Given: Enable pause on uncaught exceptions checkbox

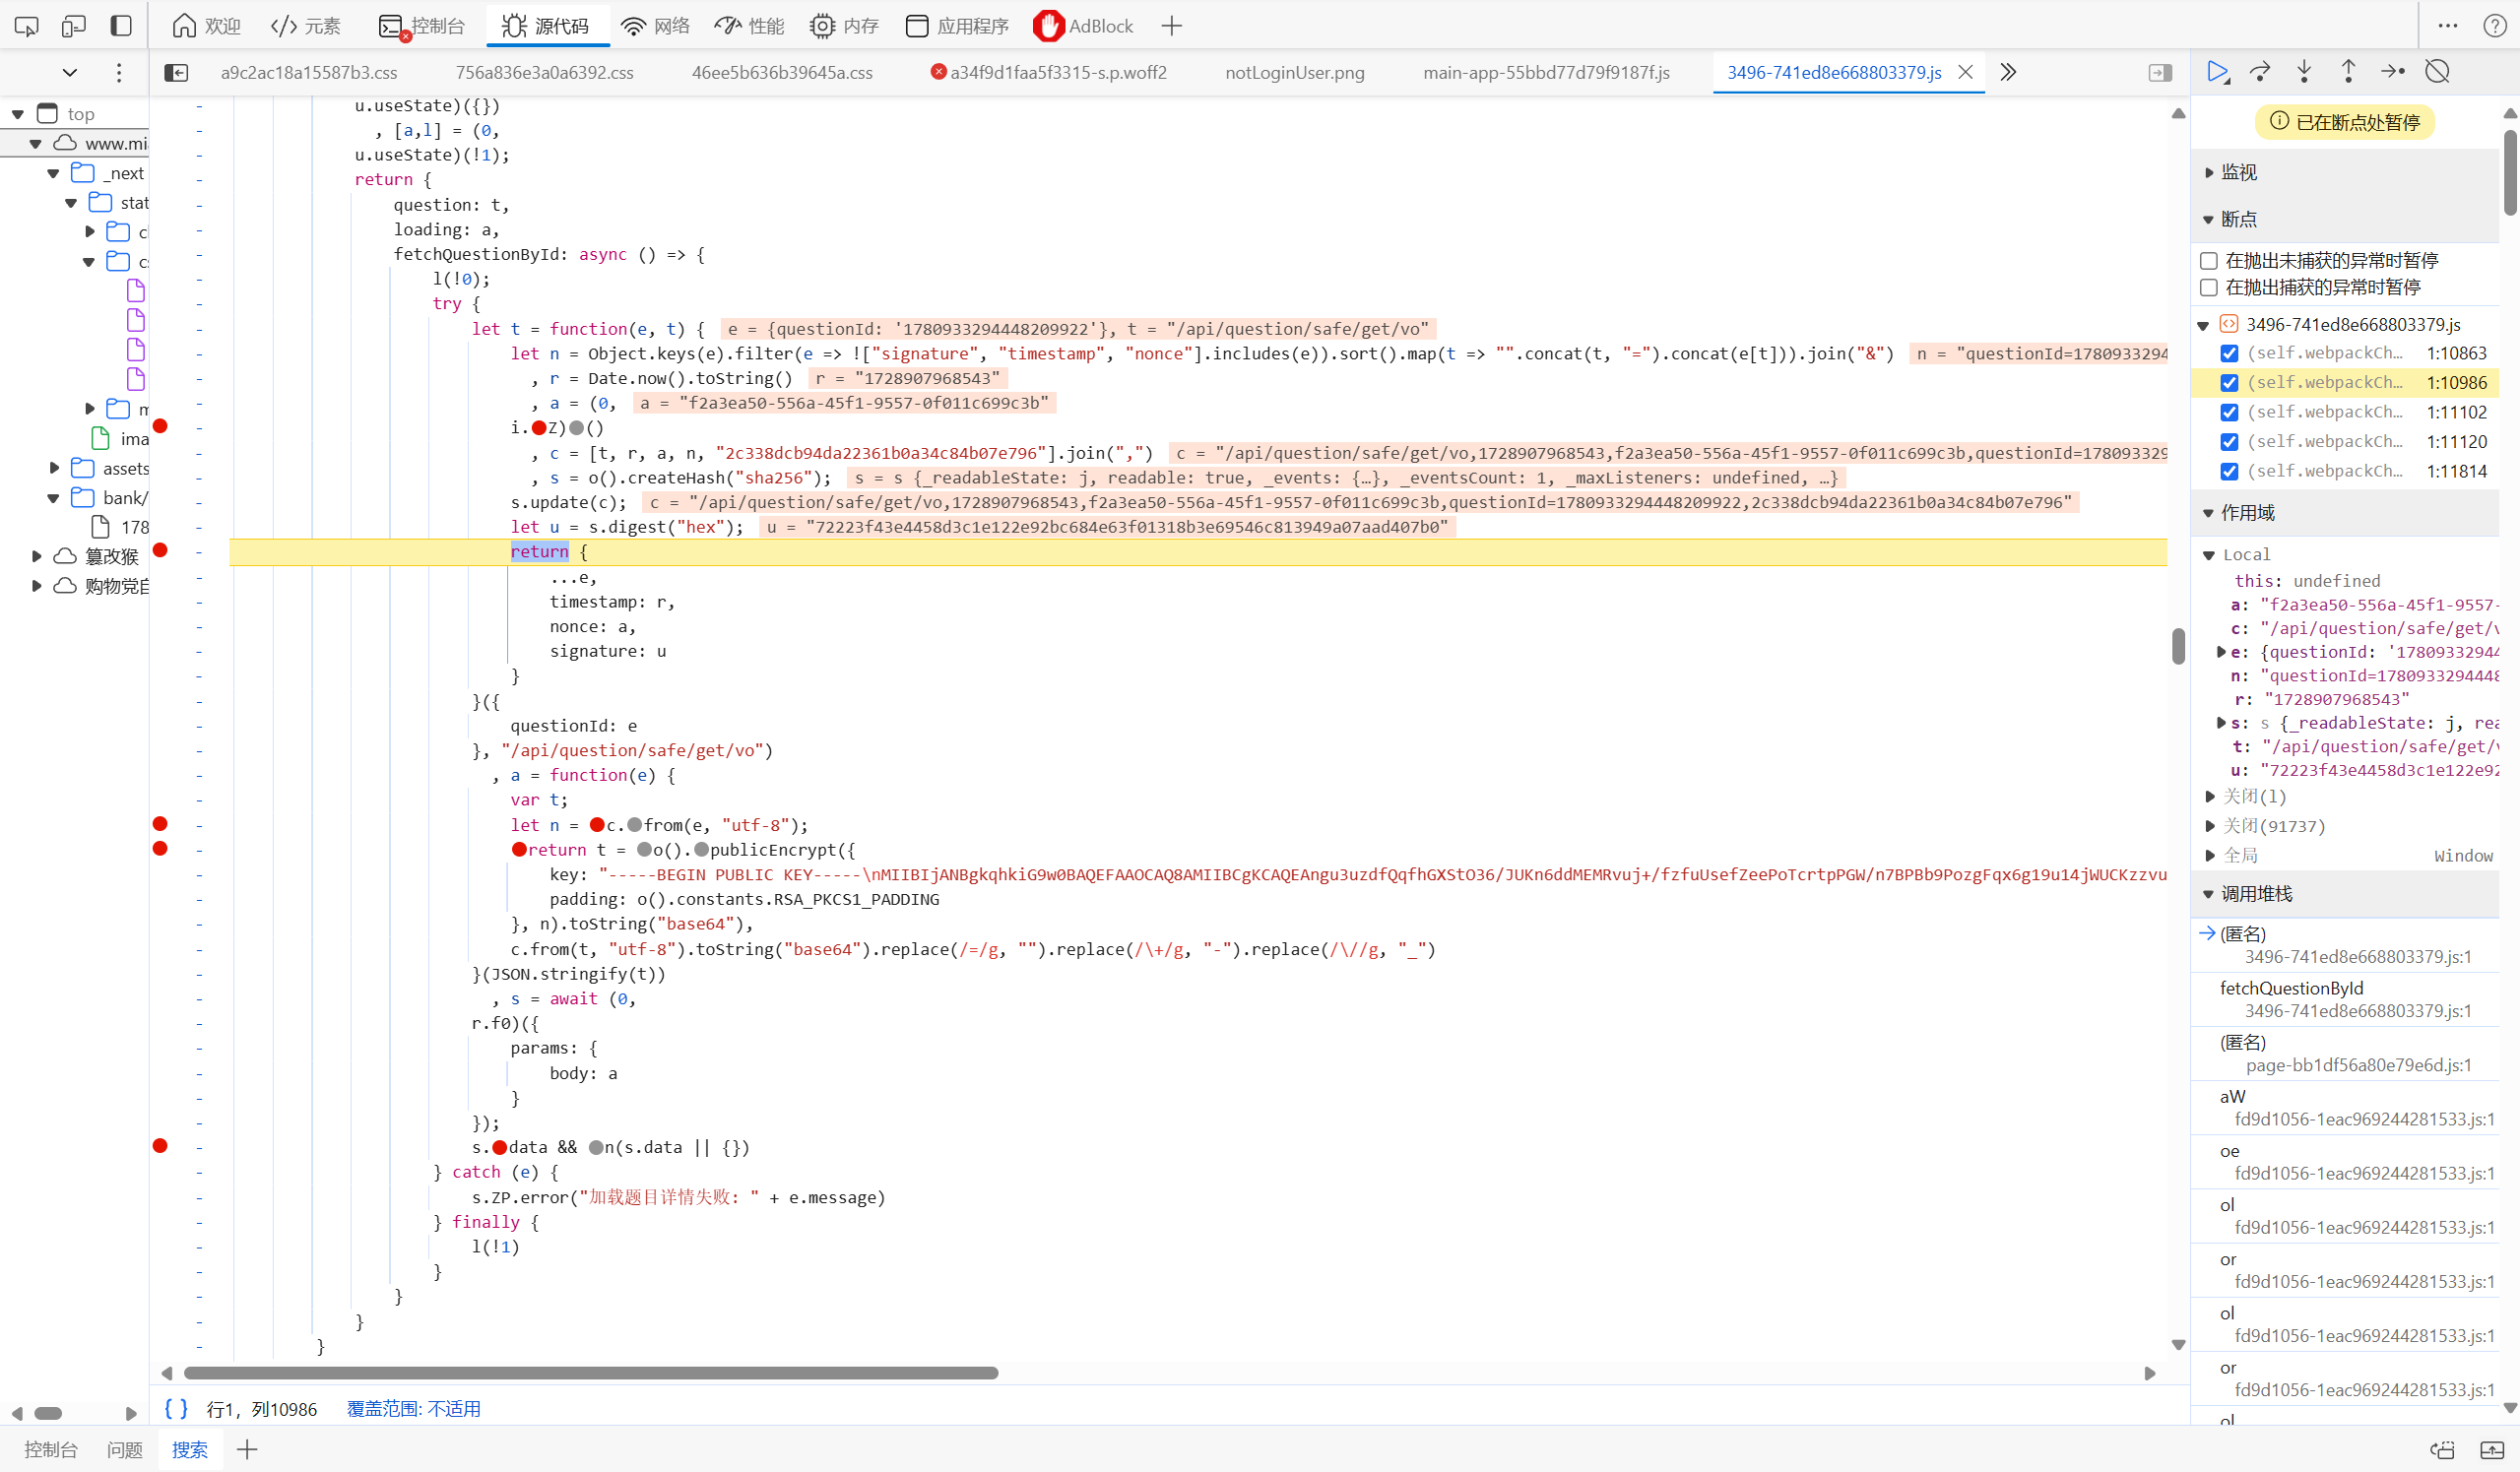Looking at the screenshot, I should point(2209,261).
